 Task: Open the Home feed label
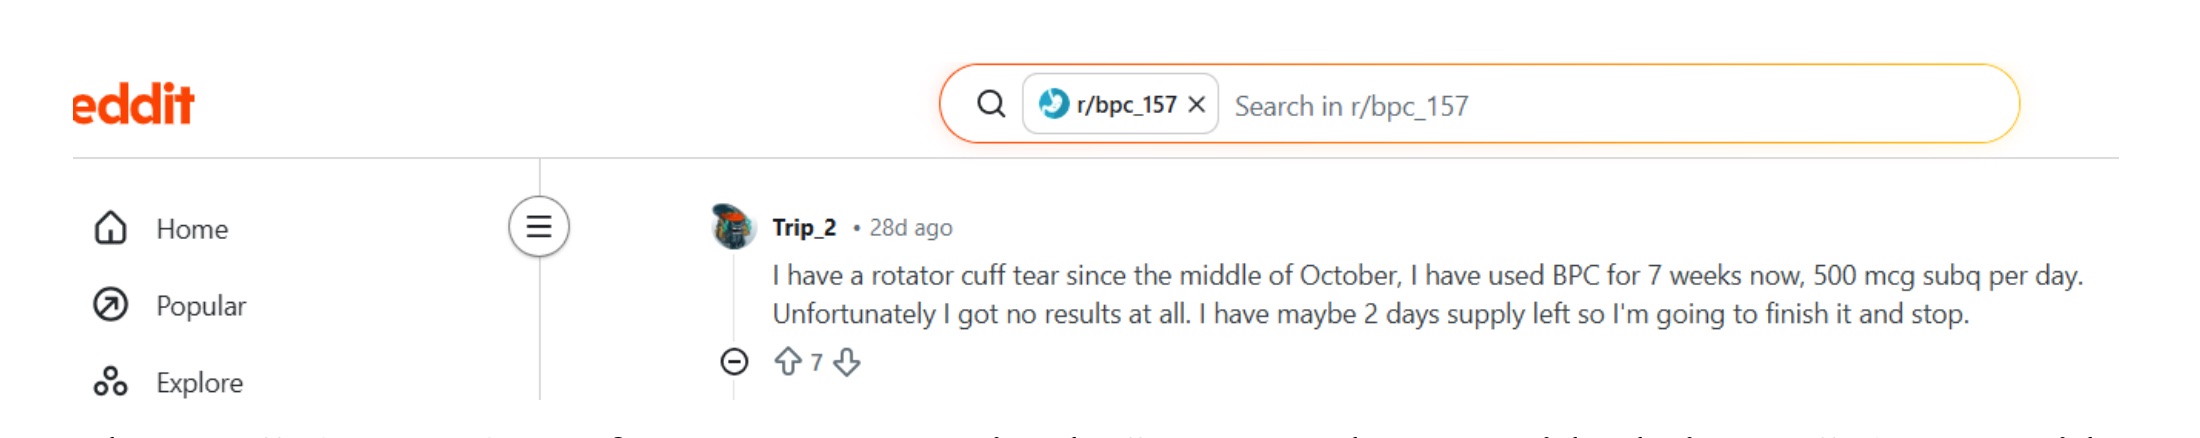(x=192, y=229)
